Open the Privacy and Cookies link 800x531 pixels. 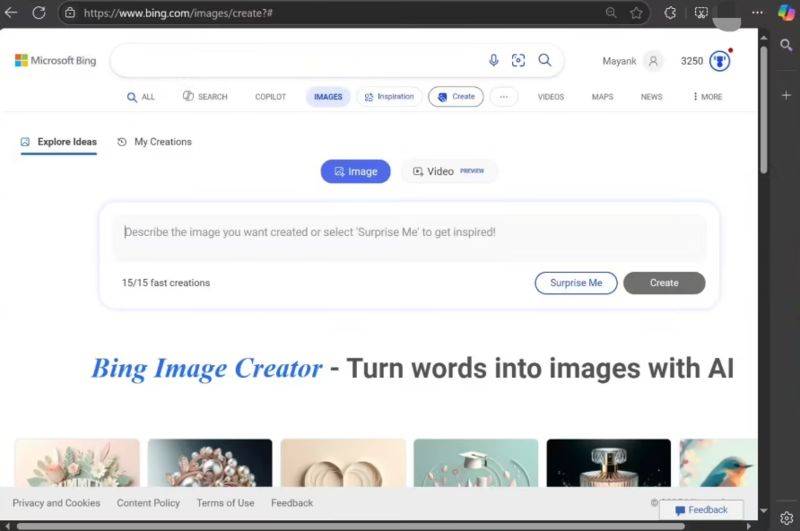pyautogui.click(x=56, y=503)
